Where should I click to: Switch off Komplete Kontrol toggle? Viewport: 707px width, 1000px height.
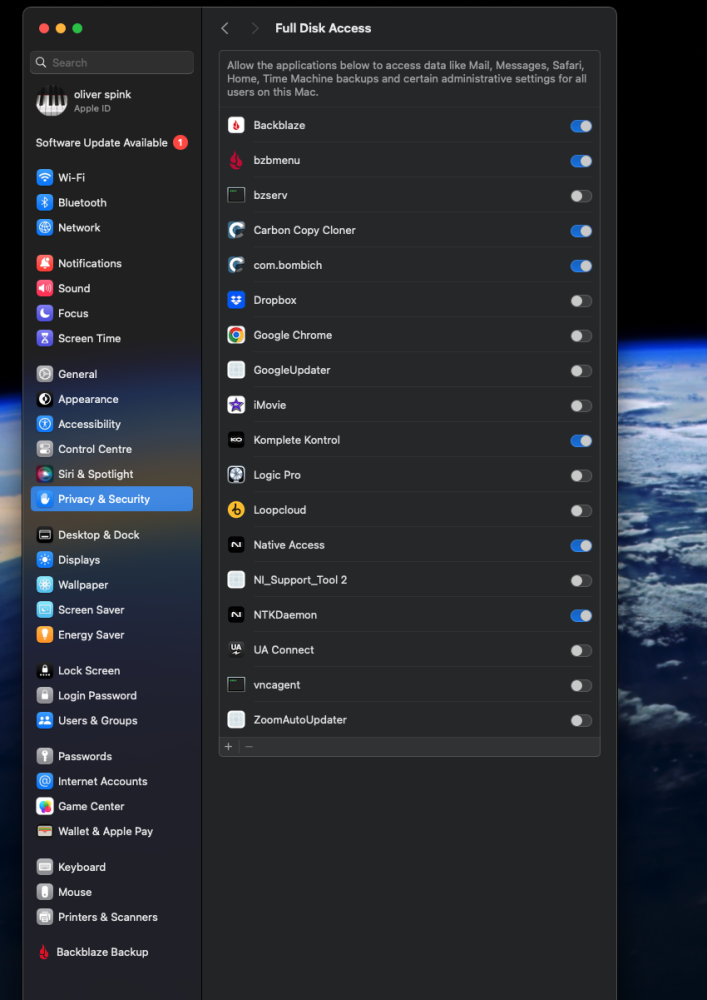[x=581, y=441]
